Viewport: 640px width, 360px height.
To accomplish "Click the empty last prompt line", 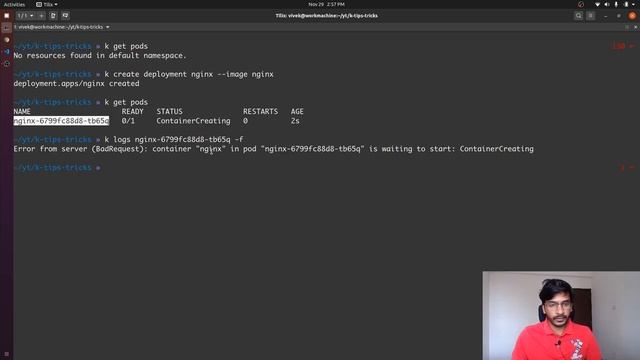I will tap(57, 168).
